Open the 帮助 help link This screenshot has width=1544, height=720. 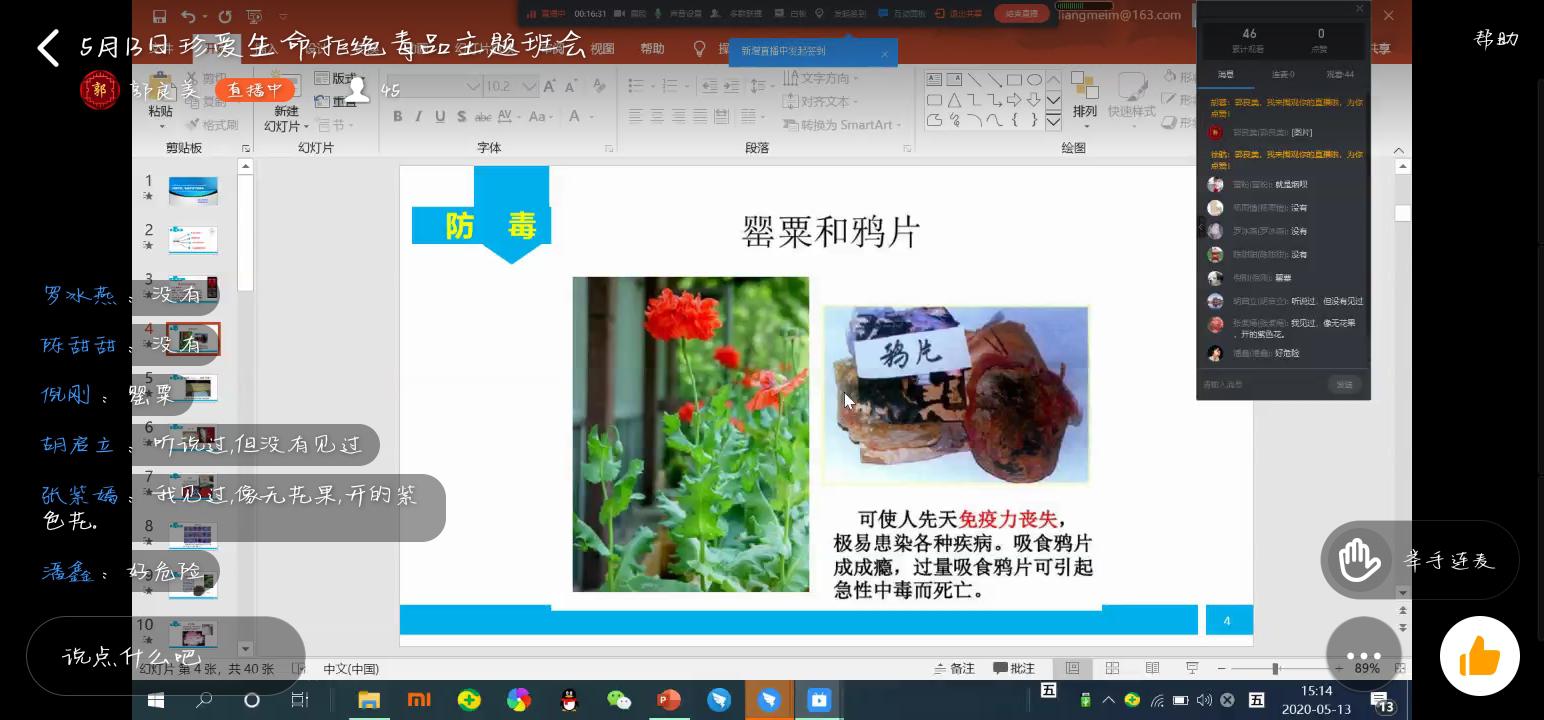click(1496, 38)
